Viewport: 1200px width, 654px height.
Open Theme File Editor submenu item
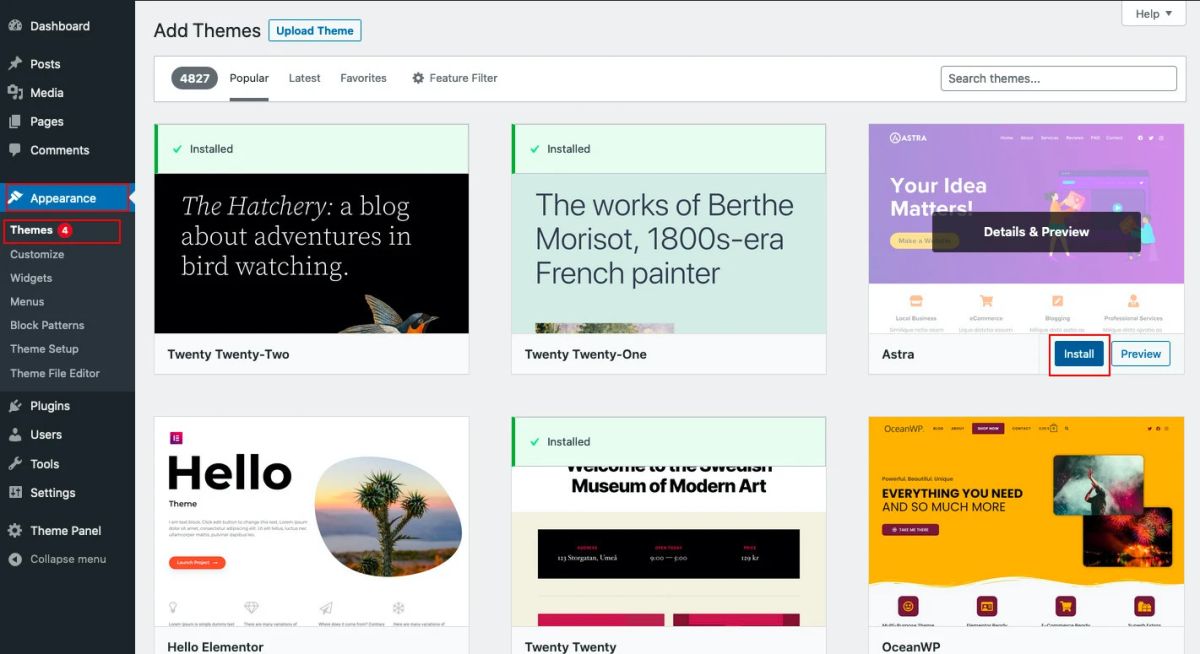55,373
